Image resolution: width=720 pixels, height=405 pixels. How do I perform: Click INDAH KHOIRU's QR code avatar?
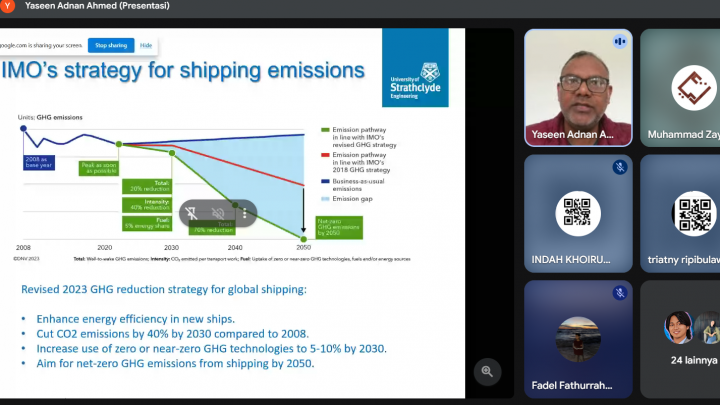[578, 212]
